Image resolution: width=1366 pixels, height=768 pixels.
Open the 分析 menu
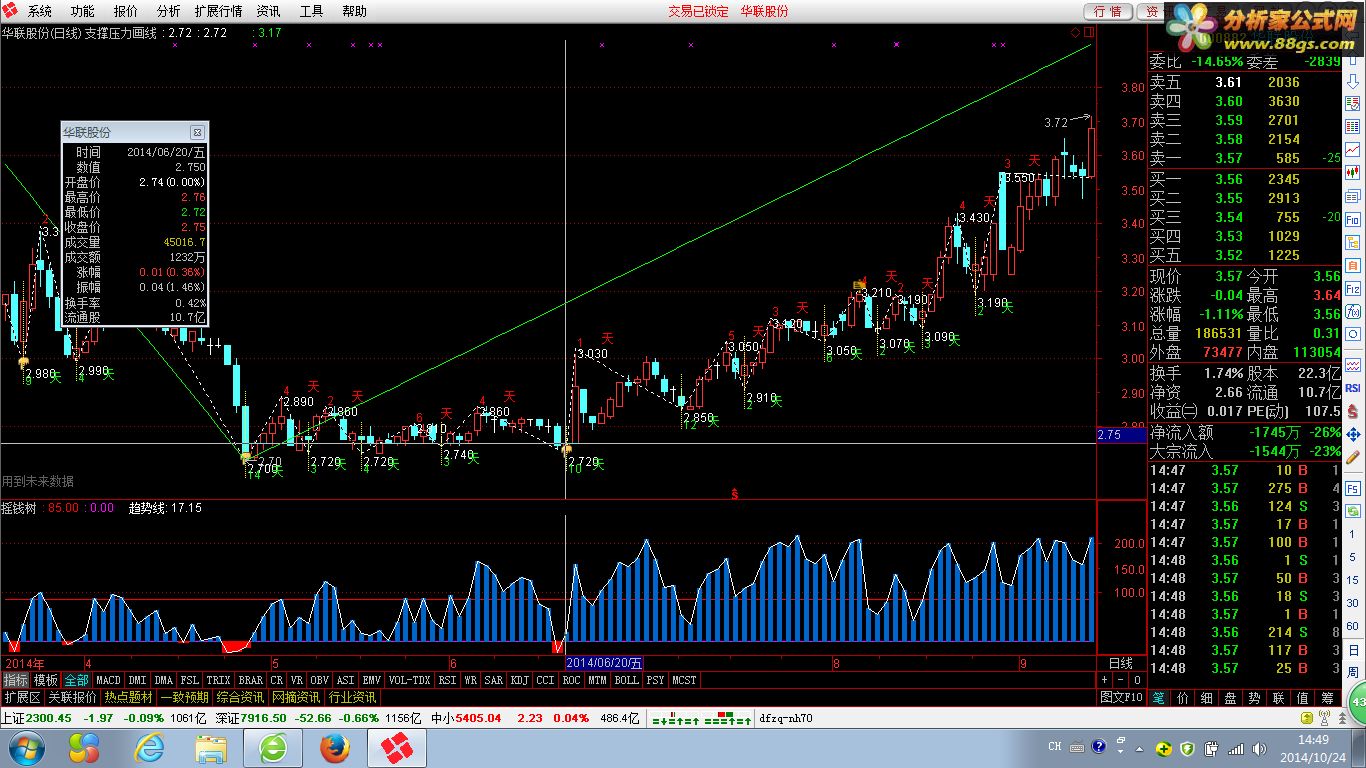coord(168,11)
